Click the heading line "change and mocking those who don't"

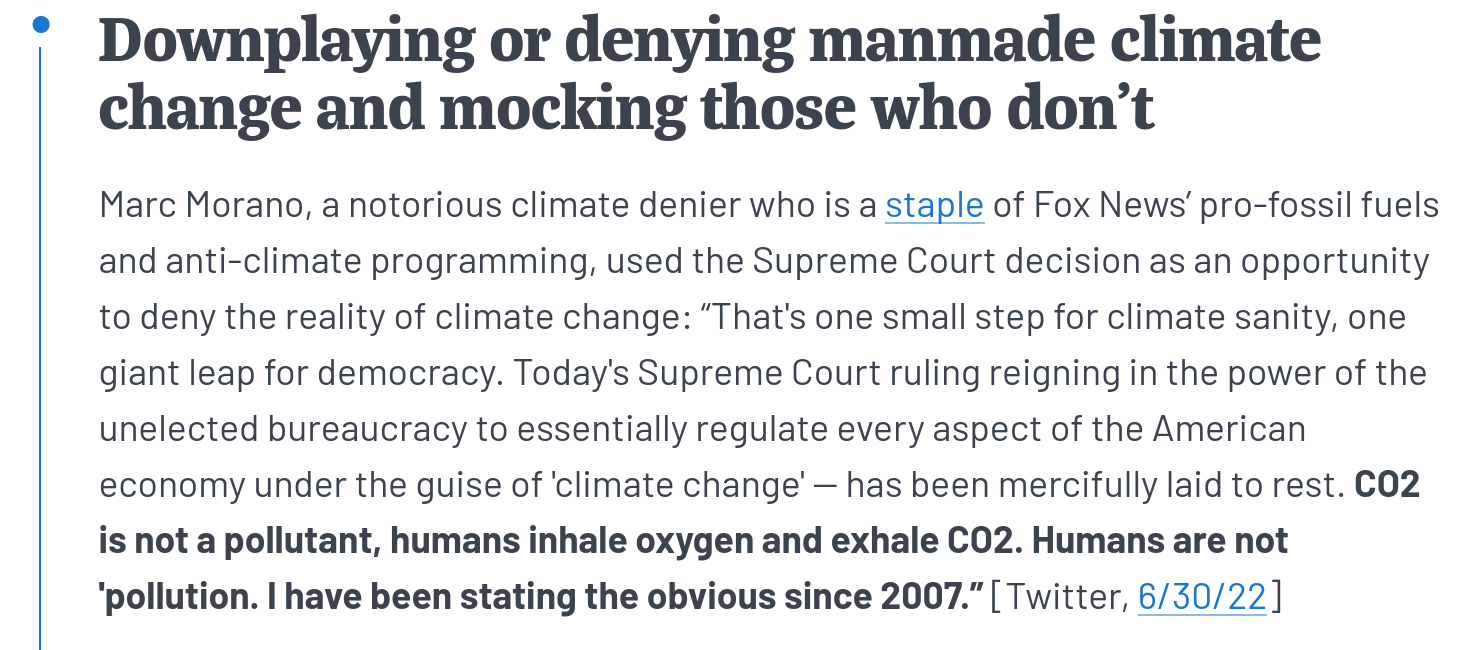[627, 107]
